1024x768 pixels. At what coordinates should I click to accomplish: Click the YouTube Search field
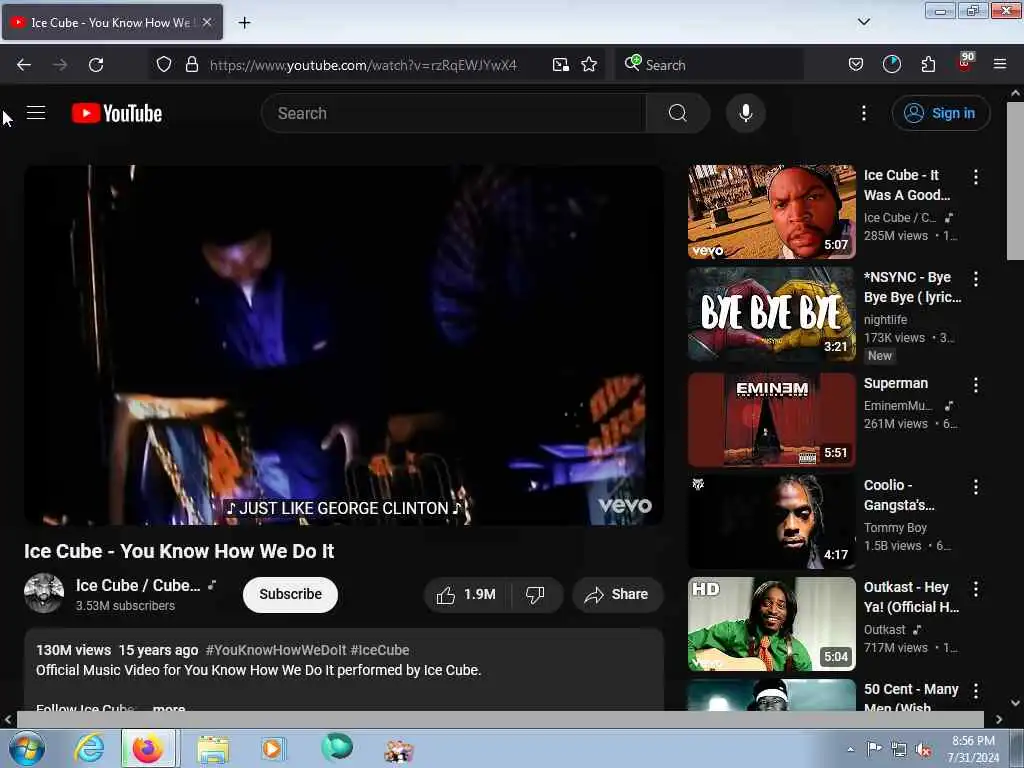453,113
